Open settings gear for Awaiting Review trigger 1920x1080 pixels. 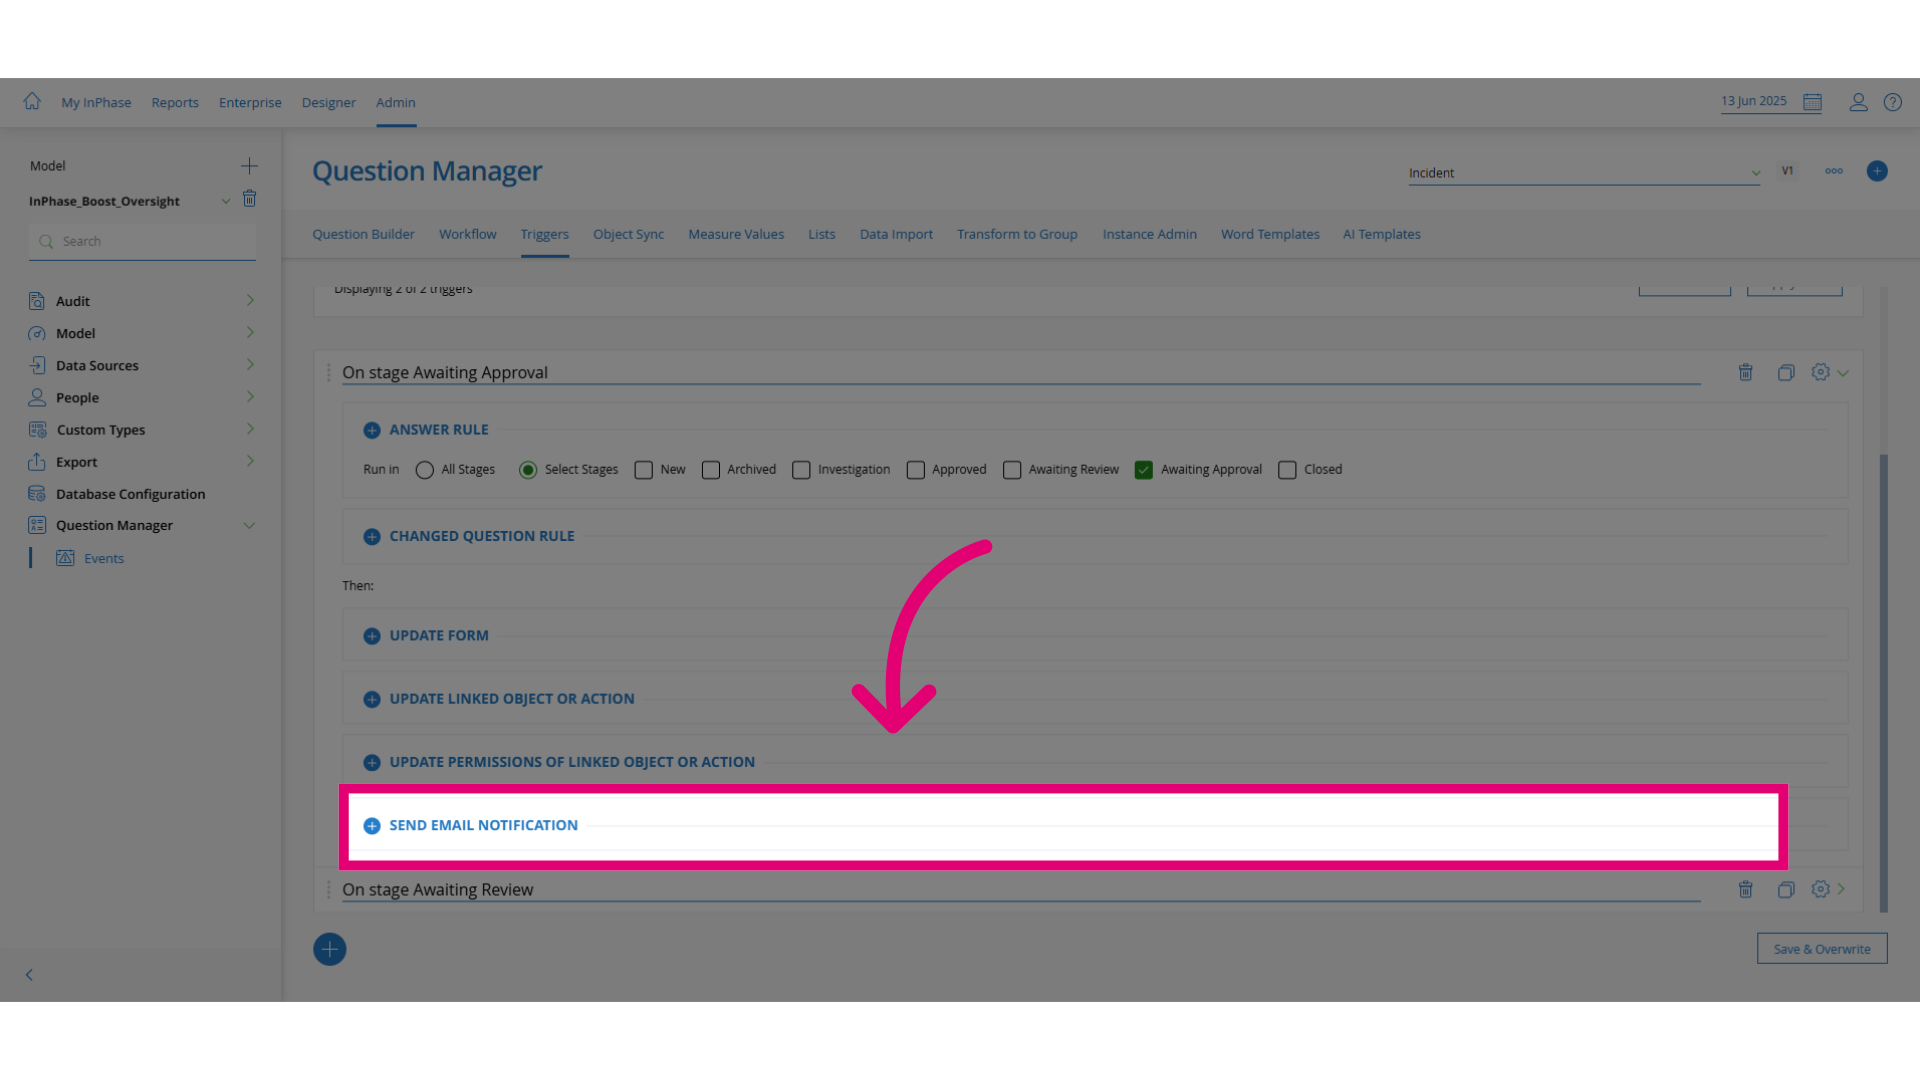point(1820,889)
